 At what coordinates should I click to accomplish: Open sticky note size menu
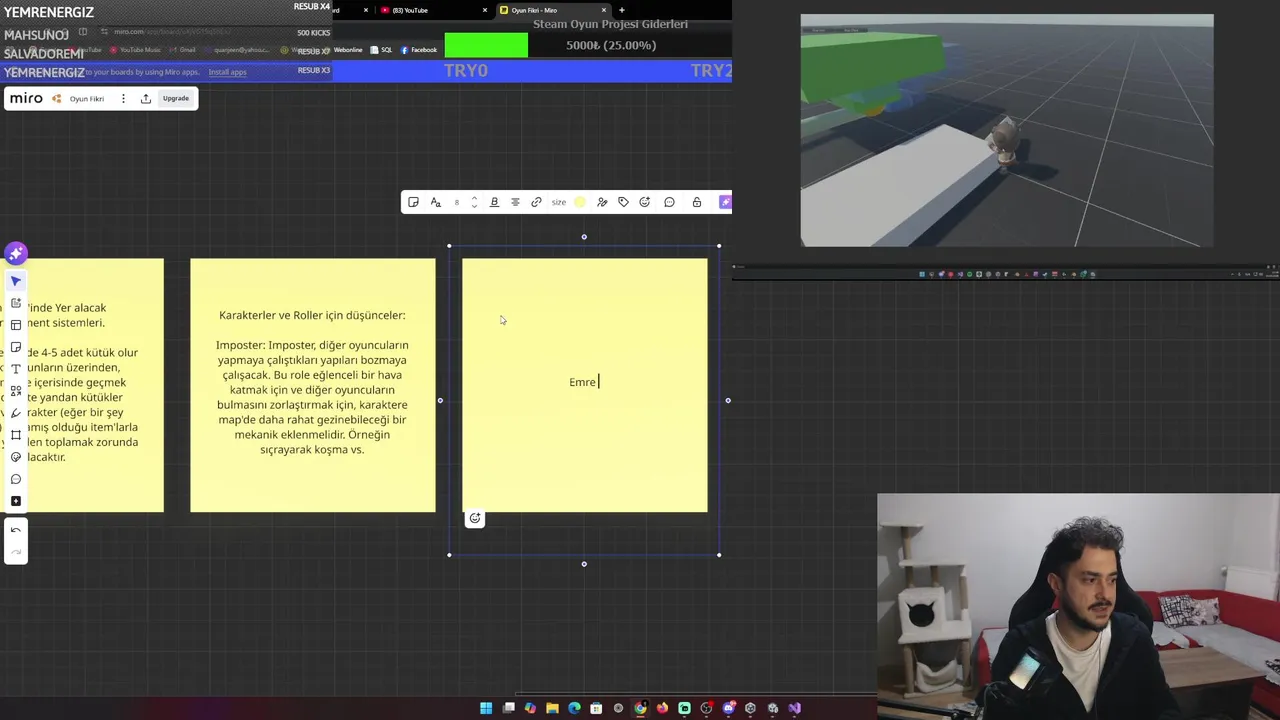coord(559,202)
